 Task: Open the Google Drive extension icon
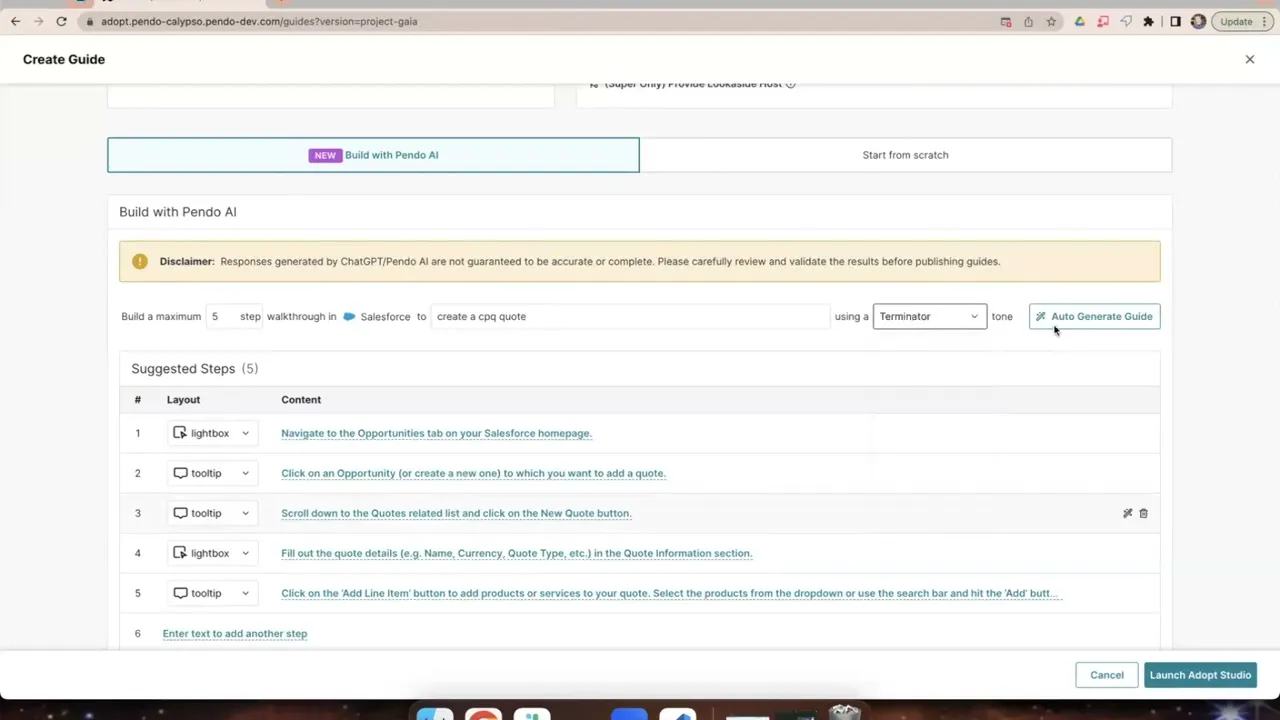(x=1080, y=21)
